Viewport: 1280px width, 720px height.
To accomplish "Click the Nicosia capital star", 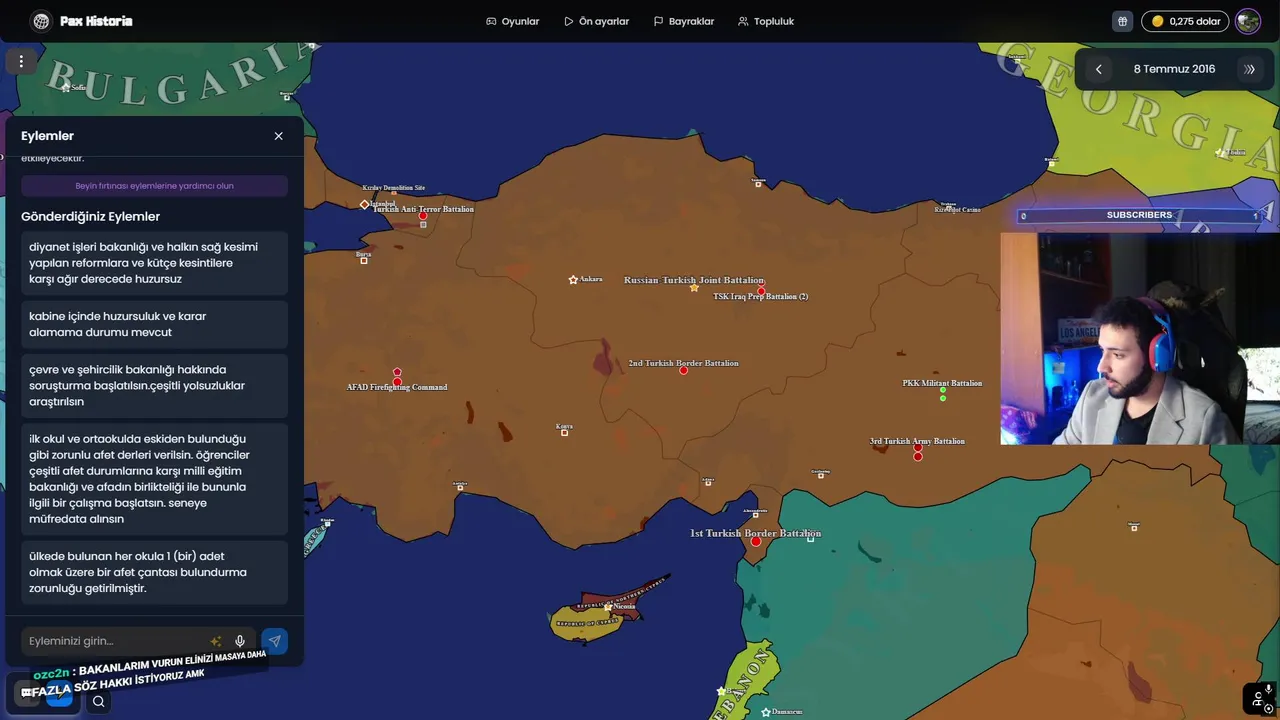I will [608, 607].
